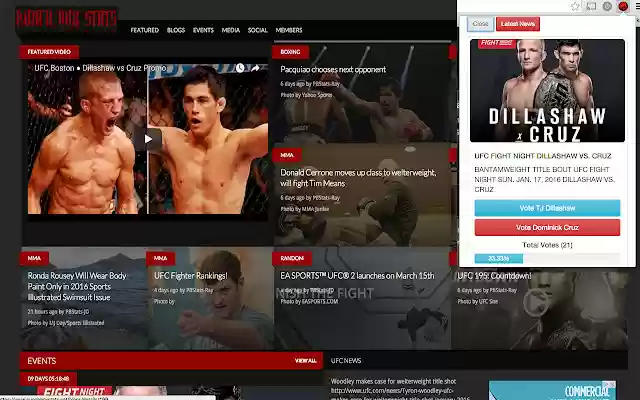Click VIEW ALL in Events bar
Viewport: 640px width, 400px height.
[x=306, y=361]
